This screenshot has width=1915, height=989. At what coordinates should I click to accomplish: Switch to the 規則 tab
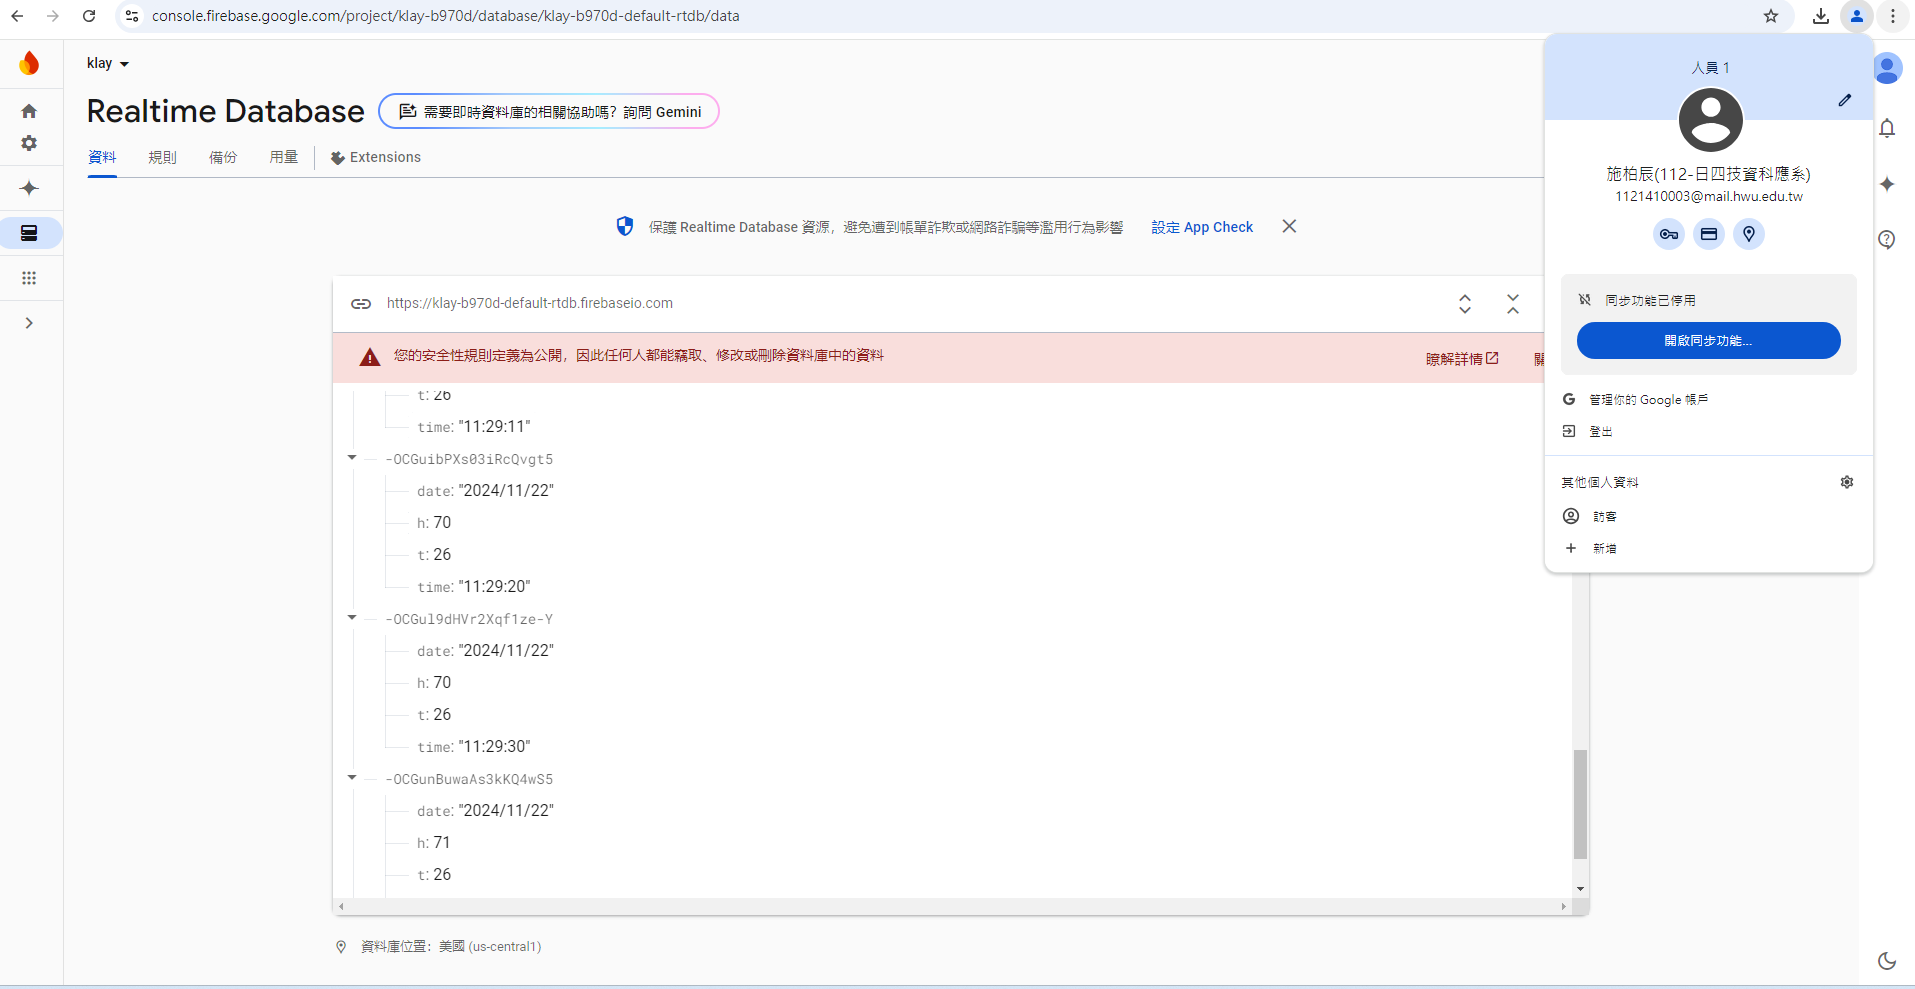(x=162, y=157)
